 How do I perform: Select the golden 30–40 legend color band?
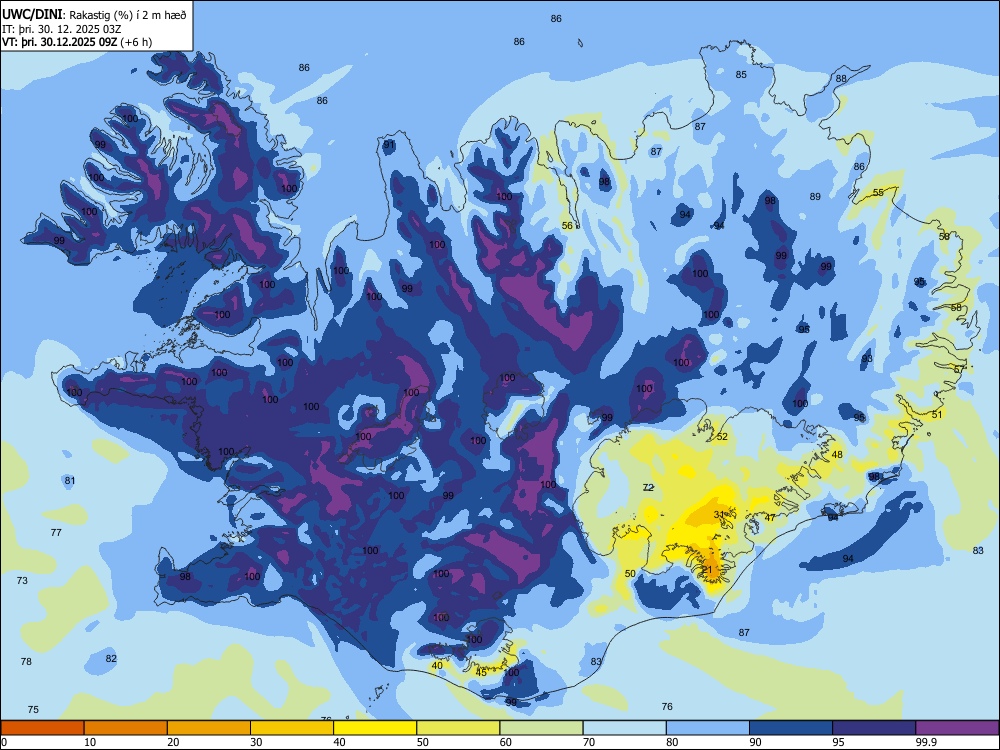click(292, 728)
